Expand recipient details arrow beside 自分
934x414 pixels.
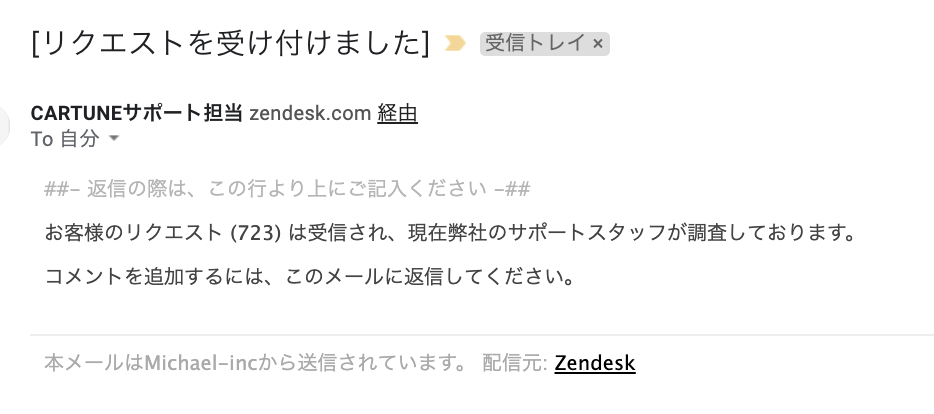114,139
